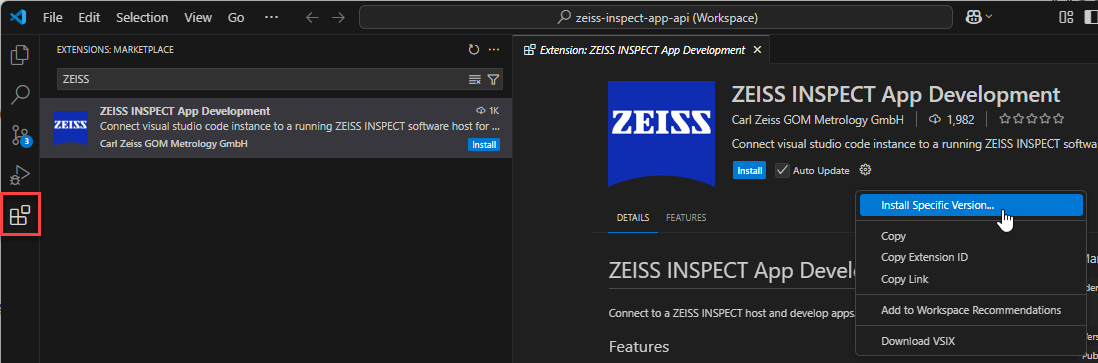Image resolution: width=1098 pixels, height=363 pixels.
Task: Select ZEISS INSPECT App Development list entry
Action: (276, 128)
